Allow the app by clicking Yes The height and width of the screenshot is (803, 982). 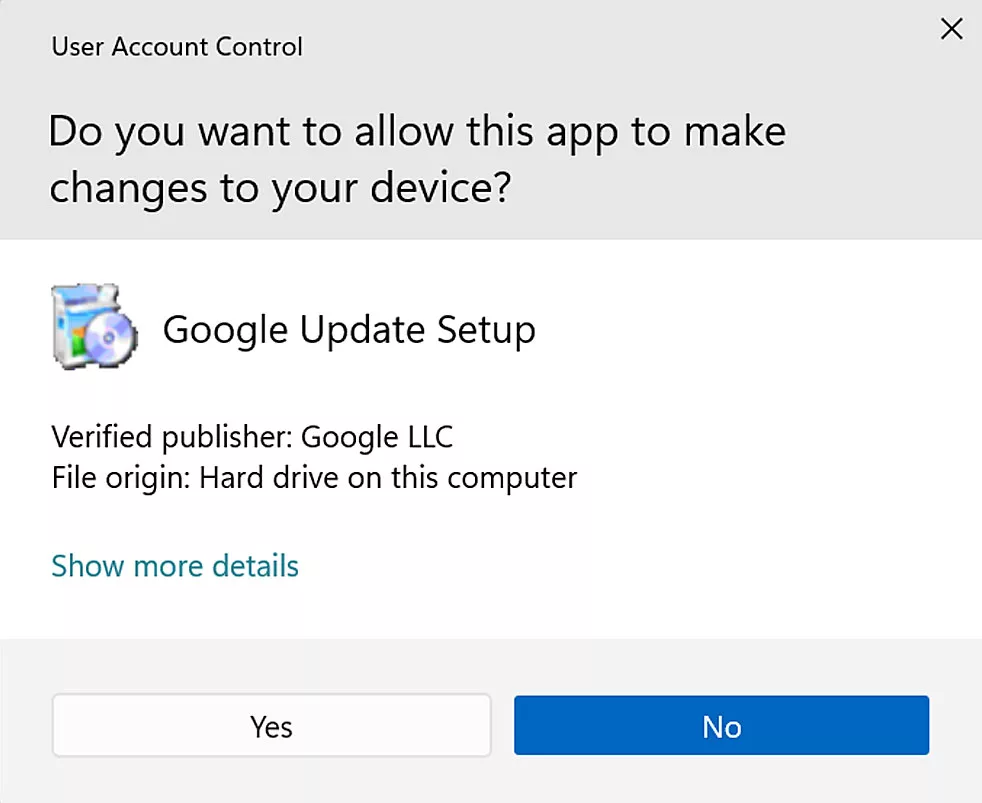click(270, 726)
